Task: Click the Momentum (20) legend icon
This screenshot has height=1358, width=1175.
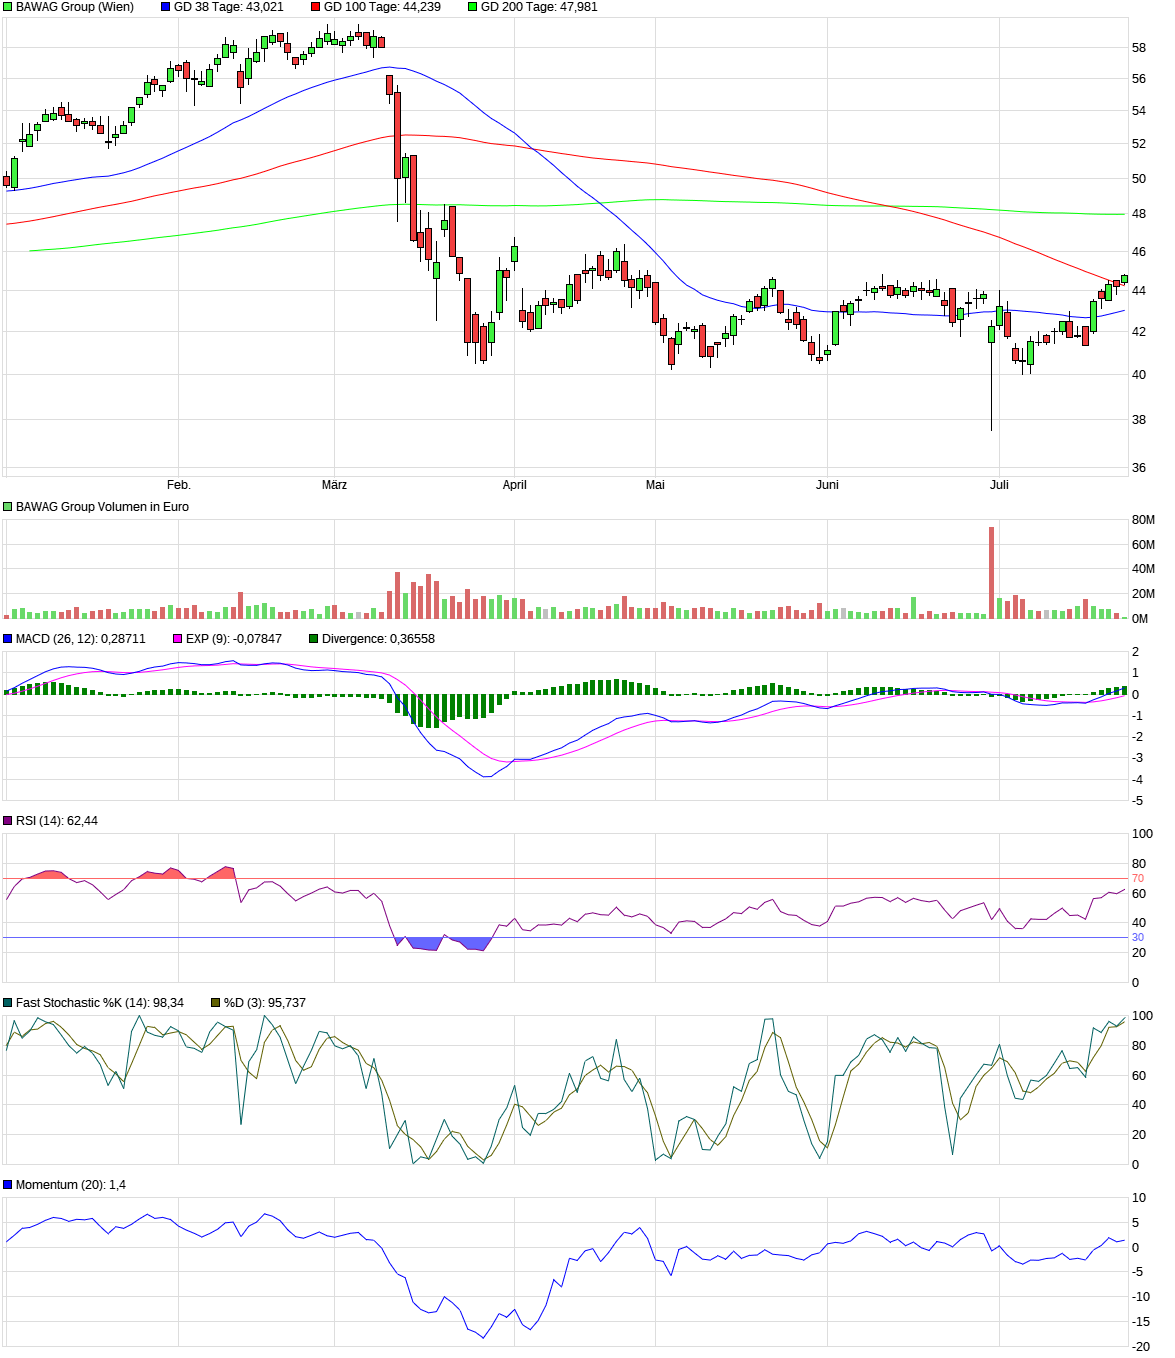Action: tap(8, 1184)
